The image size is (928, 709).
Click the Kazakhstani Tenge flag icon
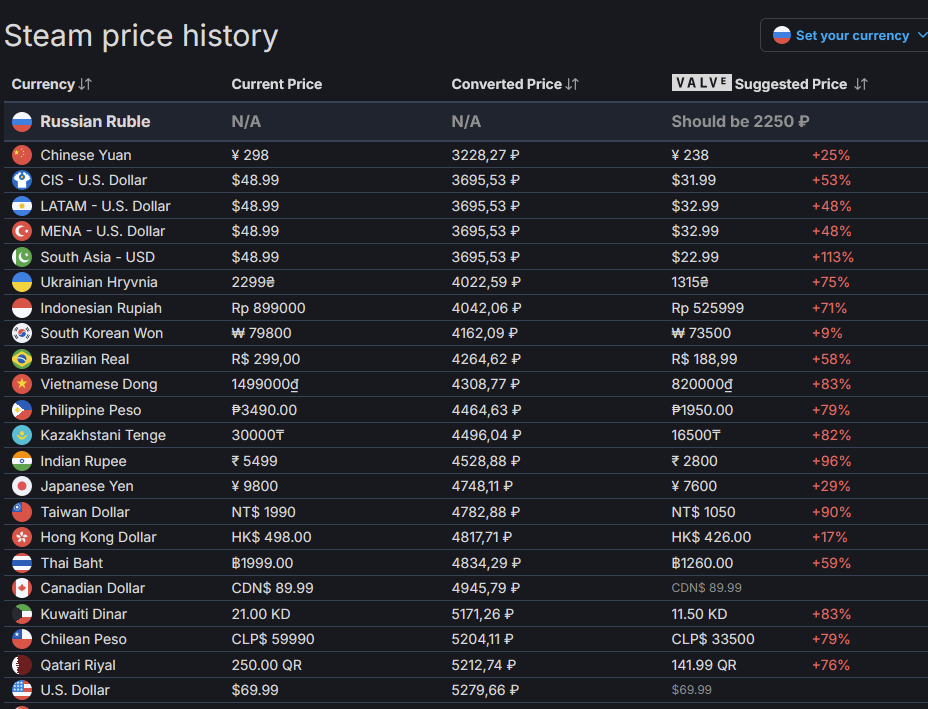(22, 434)
